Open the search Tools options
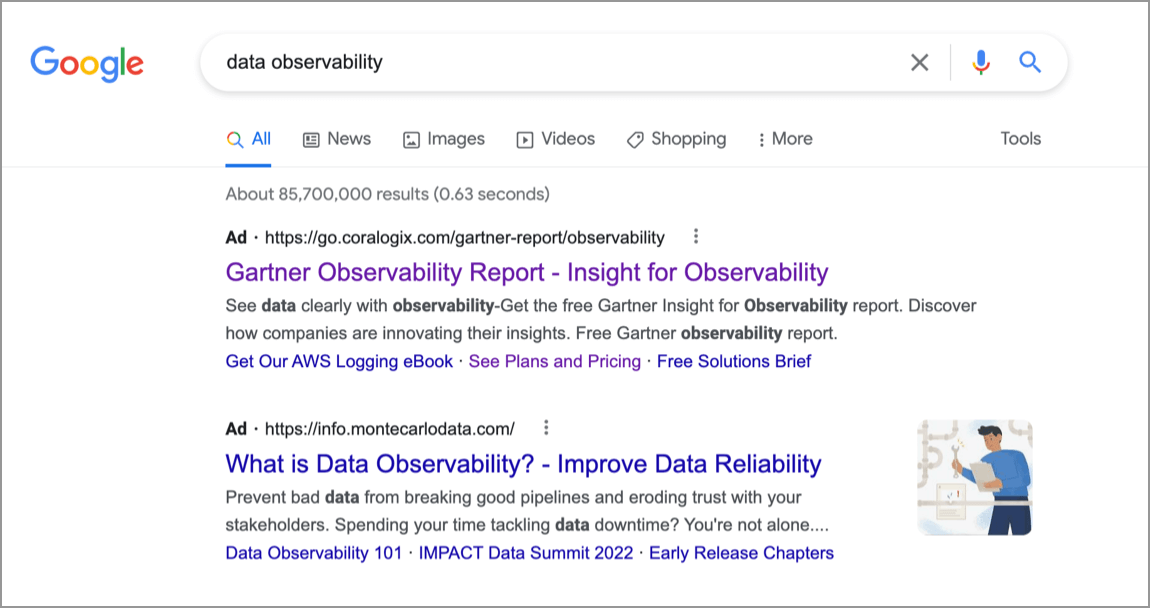Image resolution: width=1150 pixels, height=608 pixels. [x=1020, y=139]
